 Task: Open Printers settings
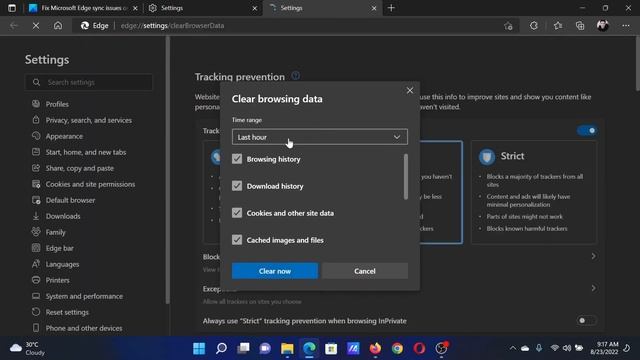(58, 280)
